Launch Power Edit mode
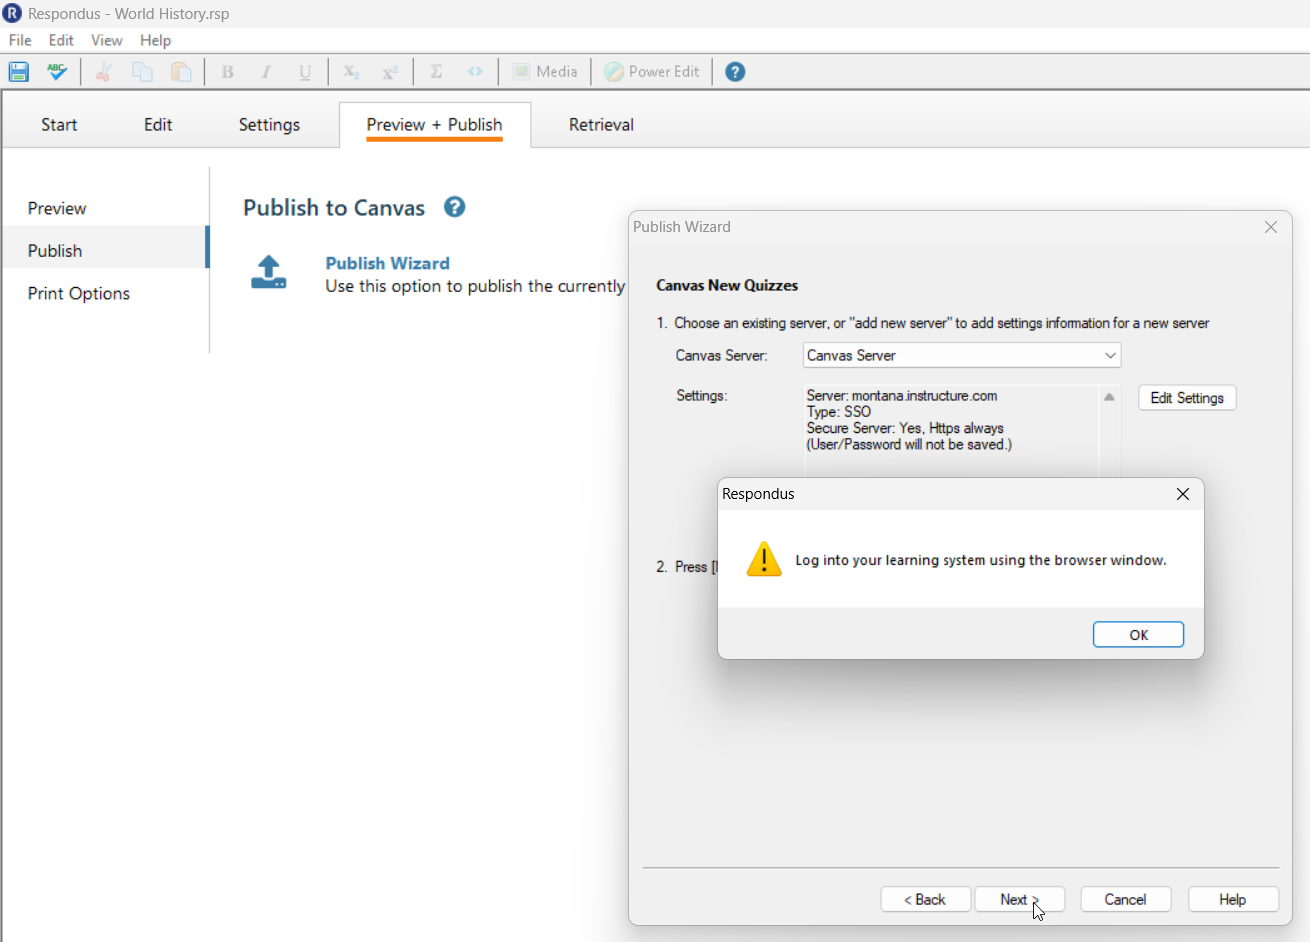Screen dimensions: 1310x942 click(651, 71)
